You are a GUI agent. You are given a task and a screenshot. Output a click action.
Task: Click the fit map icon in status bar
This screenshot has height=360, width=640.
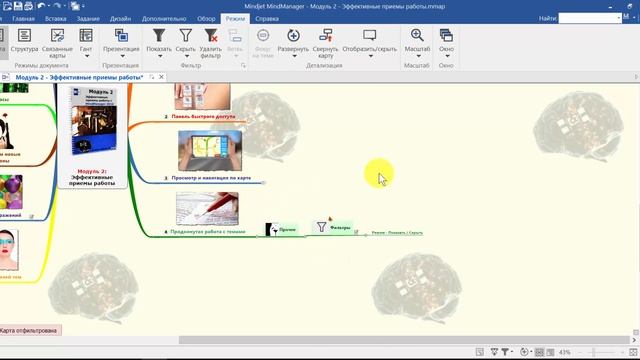coord(633,352)
